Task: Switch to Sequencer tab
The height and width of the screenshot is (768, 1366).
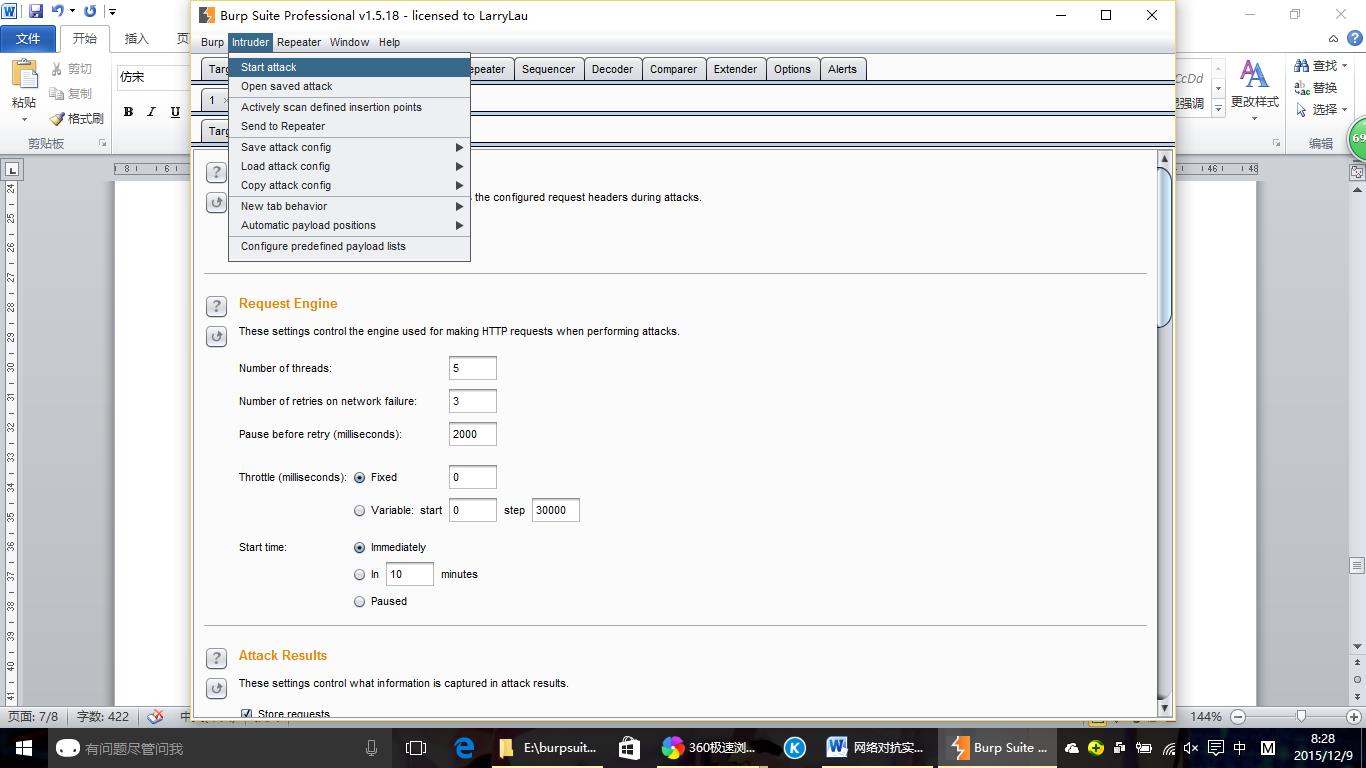Action: (548, 69)
